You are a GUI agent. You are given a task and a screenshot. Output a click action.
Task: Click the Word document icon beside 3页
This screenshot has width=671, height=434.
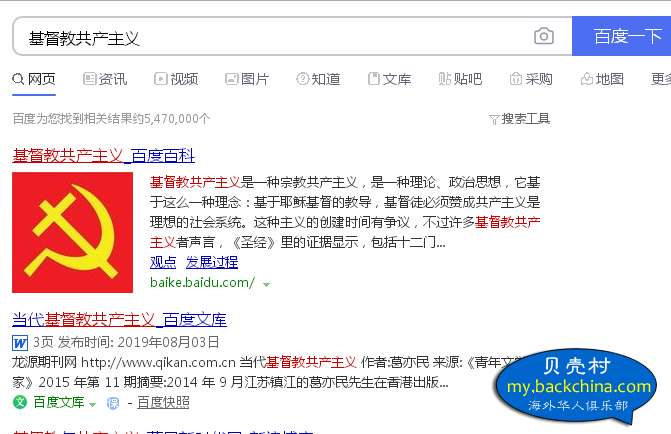pyautogui.click(x=20, y=343)
